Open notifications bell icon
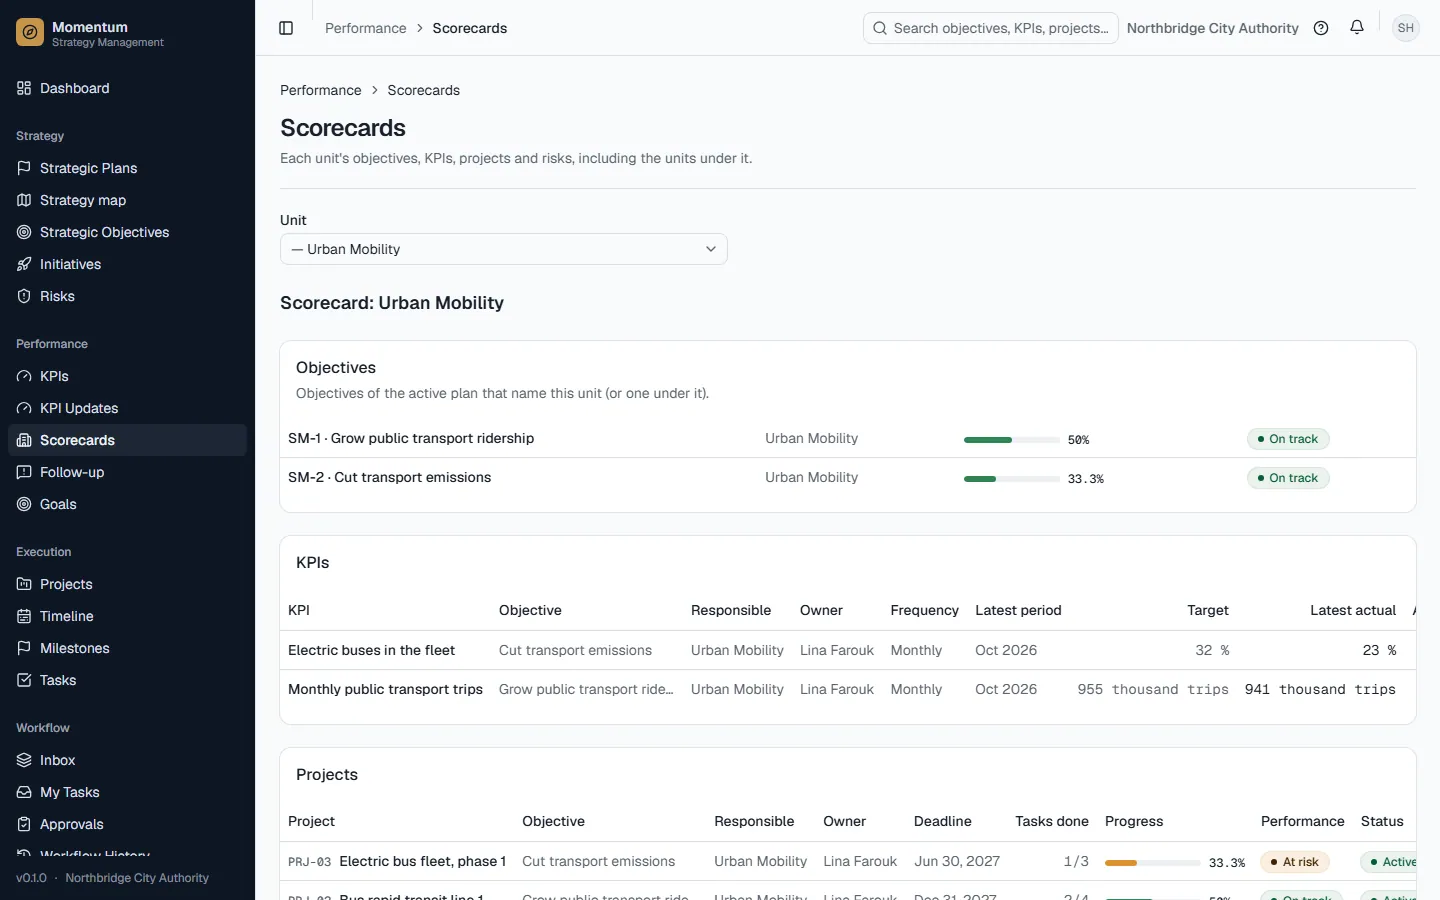Screen dimensions: 1440x900 (1357, 28)
